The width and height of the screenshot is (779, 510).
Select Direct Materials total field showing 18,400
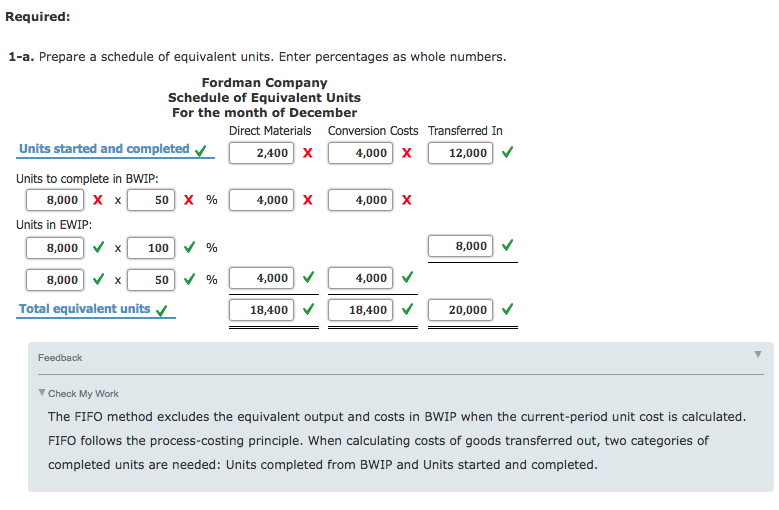pyautogui.click(x=261, y=310)
